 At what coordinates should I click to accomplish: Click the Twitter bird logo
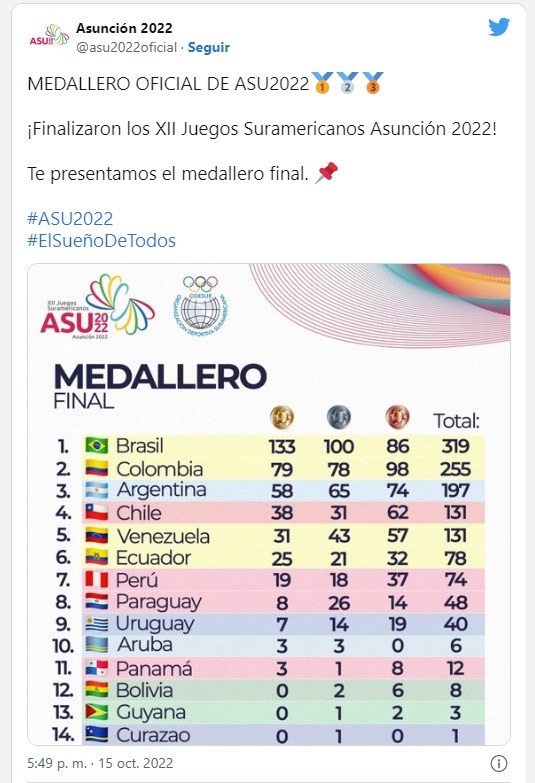click(499, 27)
